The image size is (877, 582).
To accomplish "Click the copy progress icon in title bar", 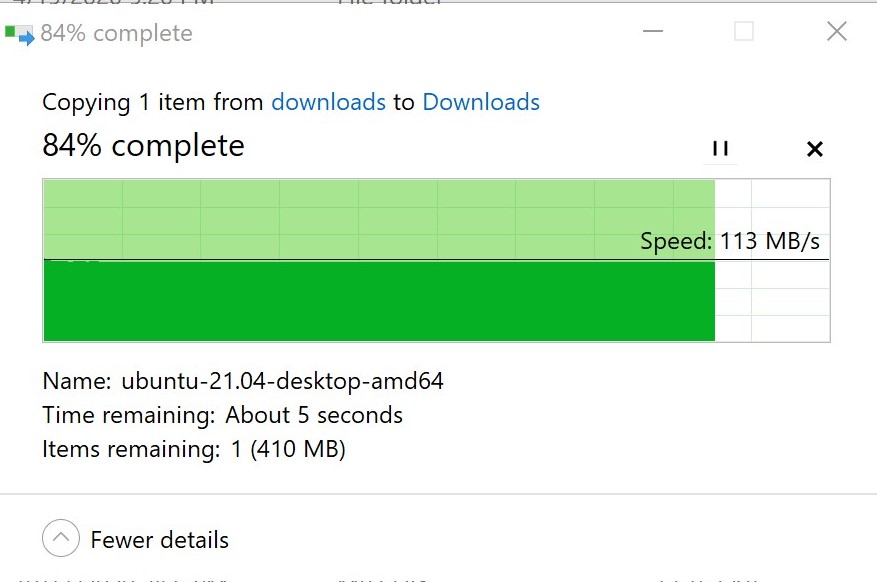I will click(x=20, y=34).
